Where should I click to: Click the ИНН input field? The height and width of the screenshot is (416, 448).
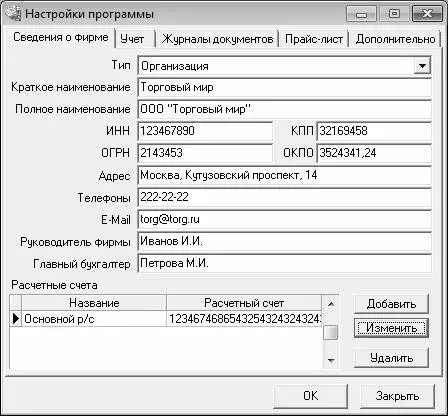tap(205, 131)
